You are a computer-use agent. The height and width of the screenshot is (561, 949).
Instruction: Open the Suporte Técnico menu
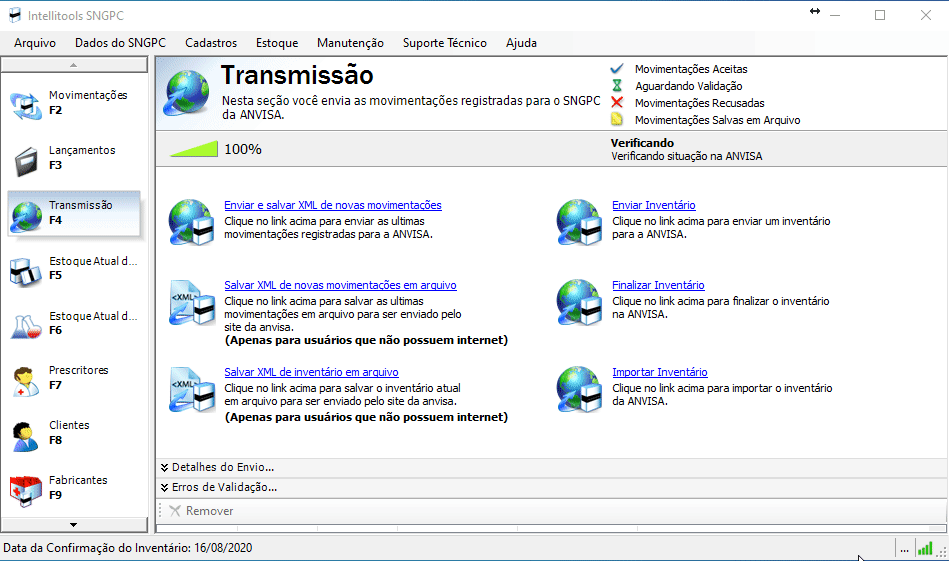pyautogui.click(x=445, y=43)
